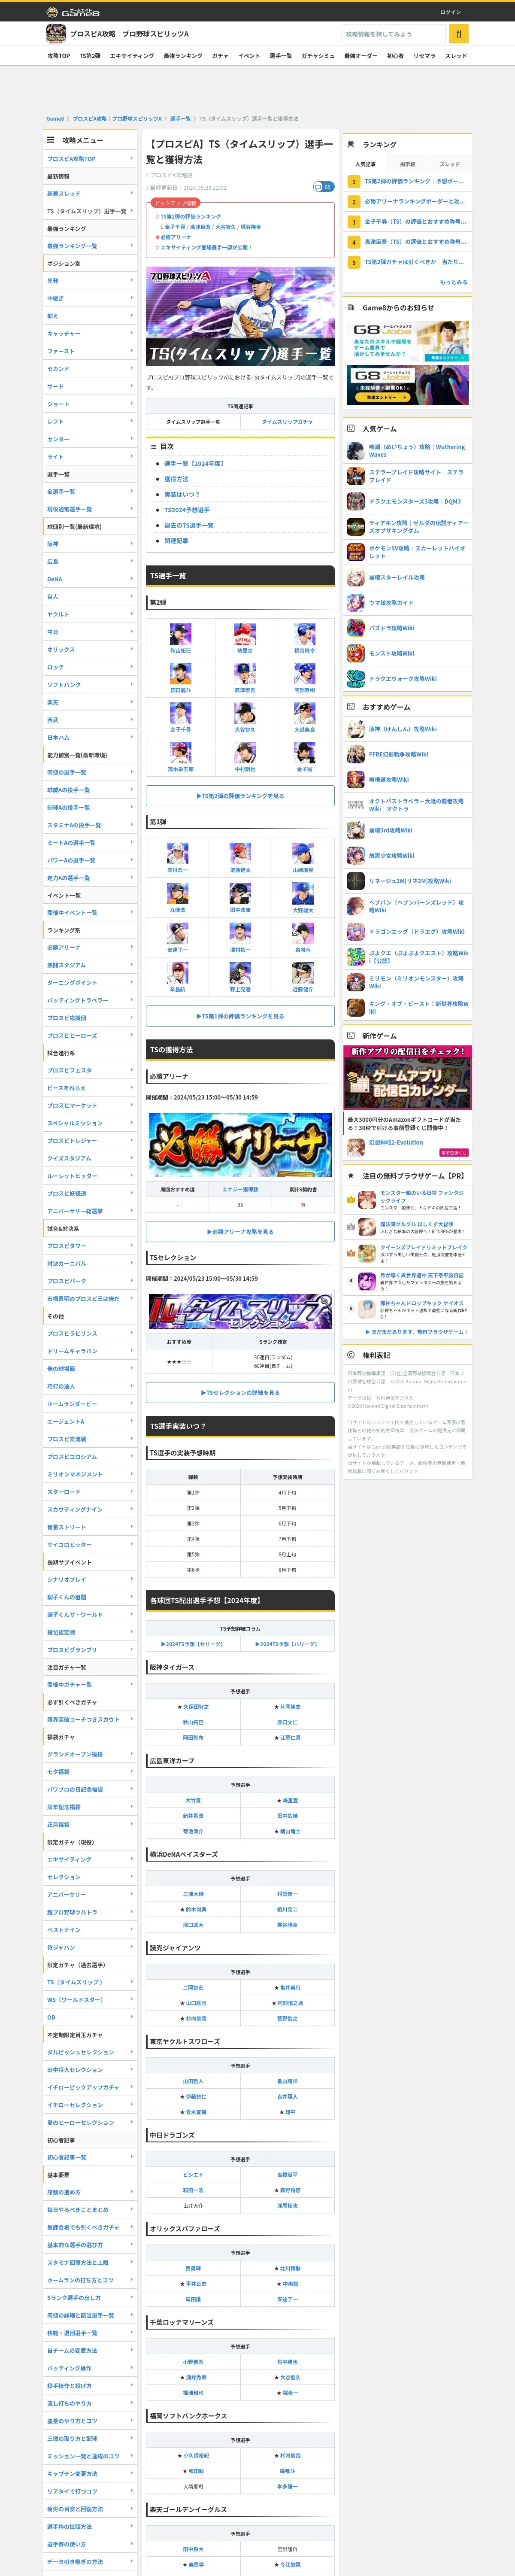Click TS第2弾の評価ランキングを見る button
Screen dimensions: 515x2576
(x=240, y=796)
